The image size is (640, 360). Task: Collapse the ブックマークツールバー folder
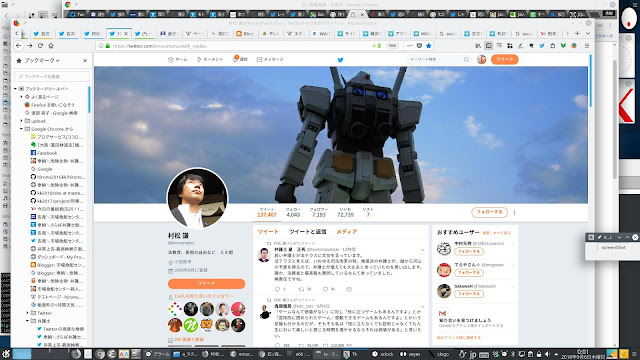coord(16,89)
